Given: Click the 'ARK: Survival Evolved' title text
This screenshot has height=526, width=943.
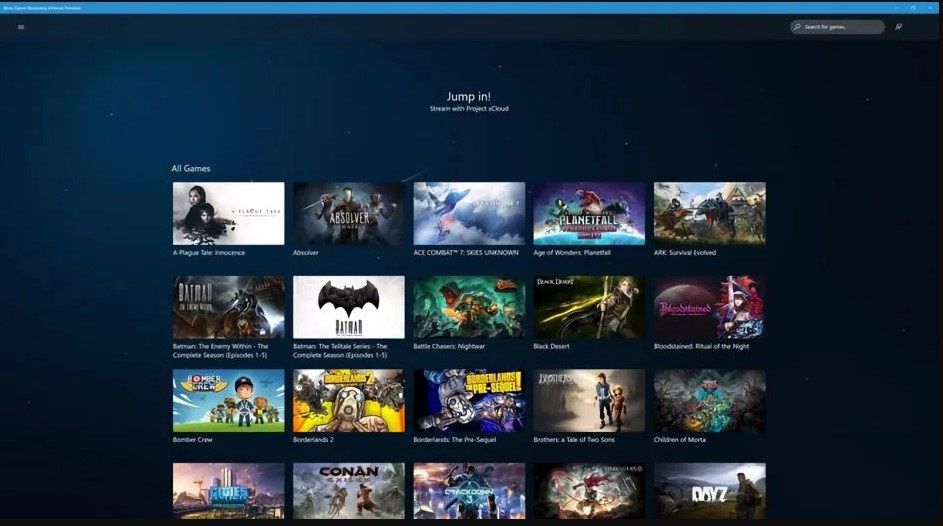Looking at the screenshot, I should (685, 253).
